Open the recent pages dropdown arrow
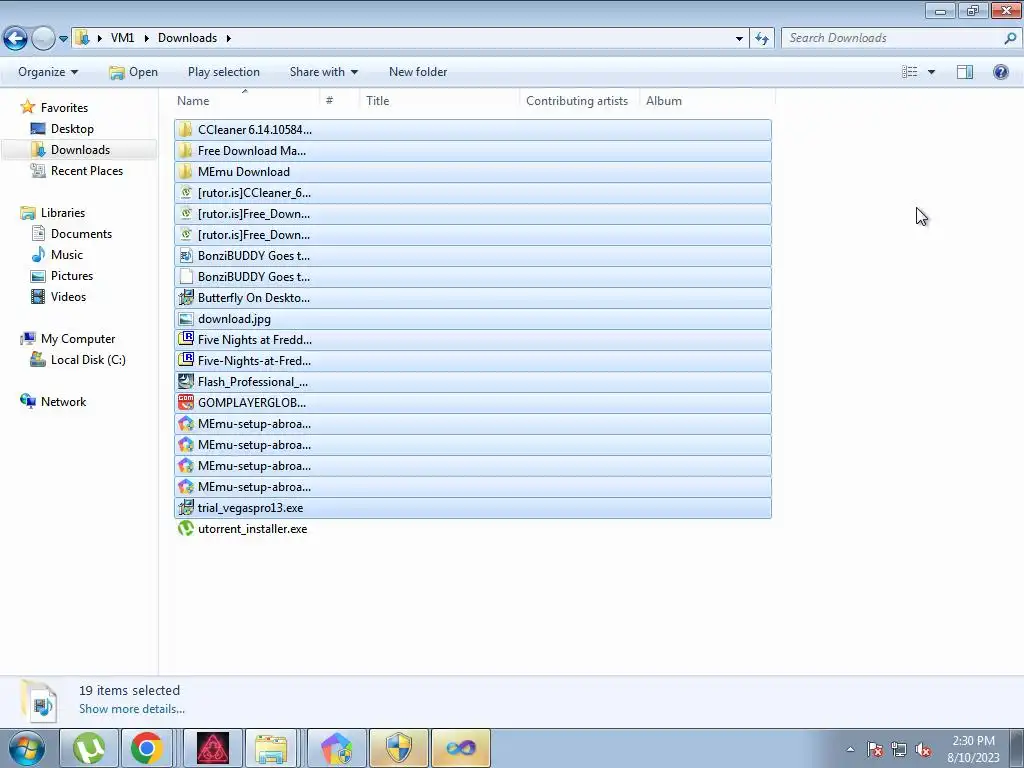The width and height of the screenshot is (1024, 768). coord(63,39)
